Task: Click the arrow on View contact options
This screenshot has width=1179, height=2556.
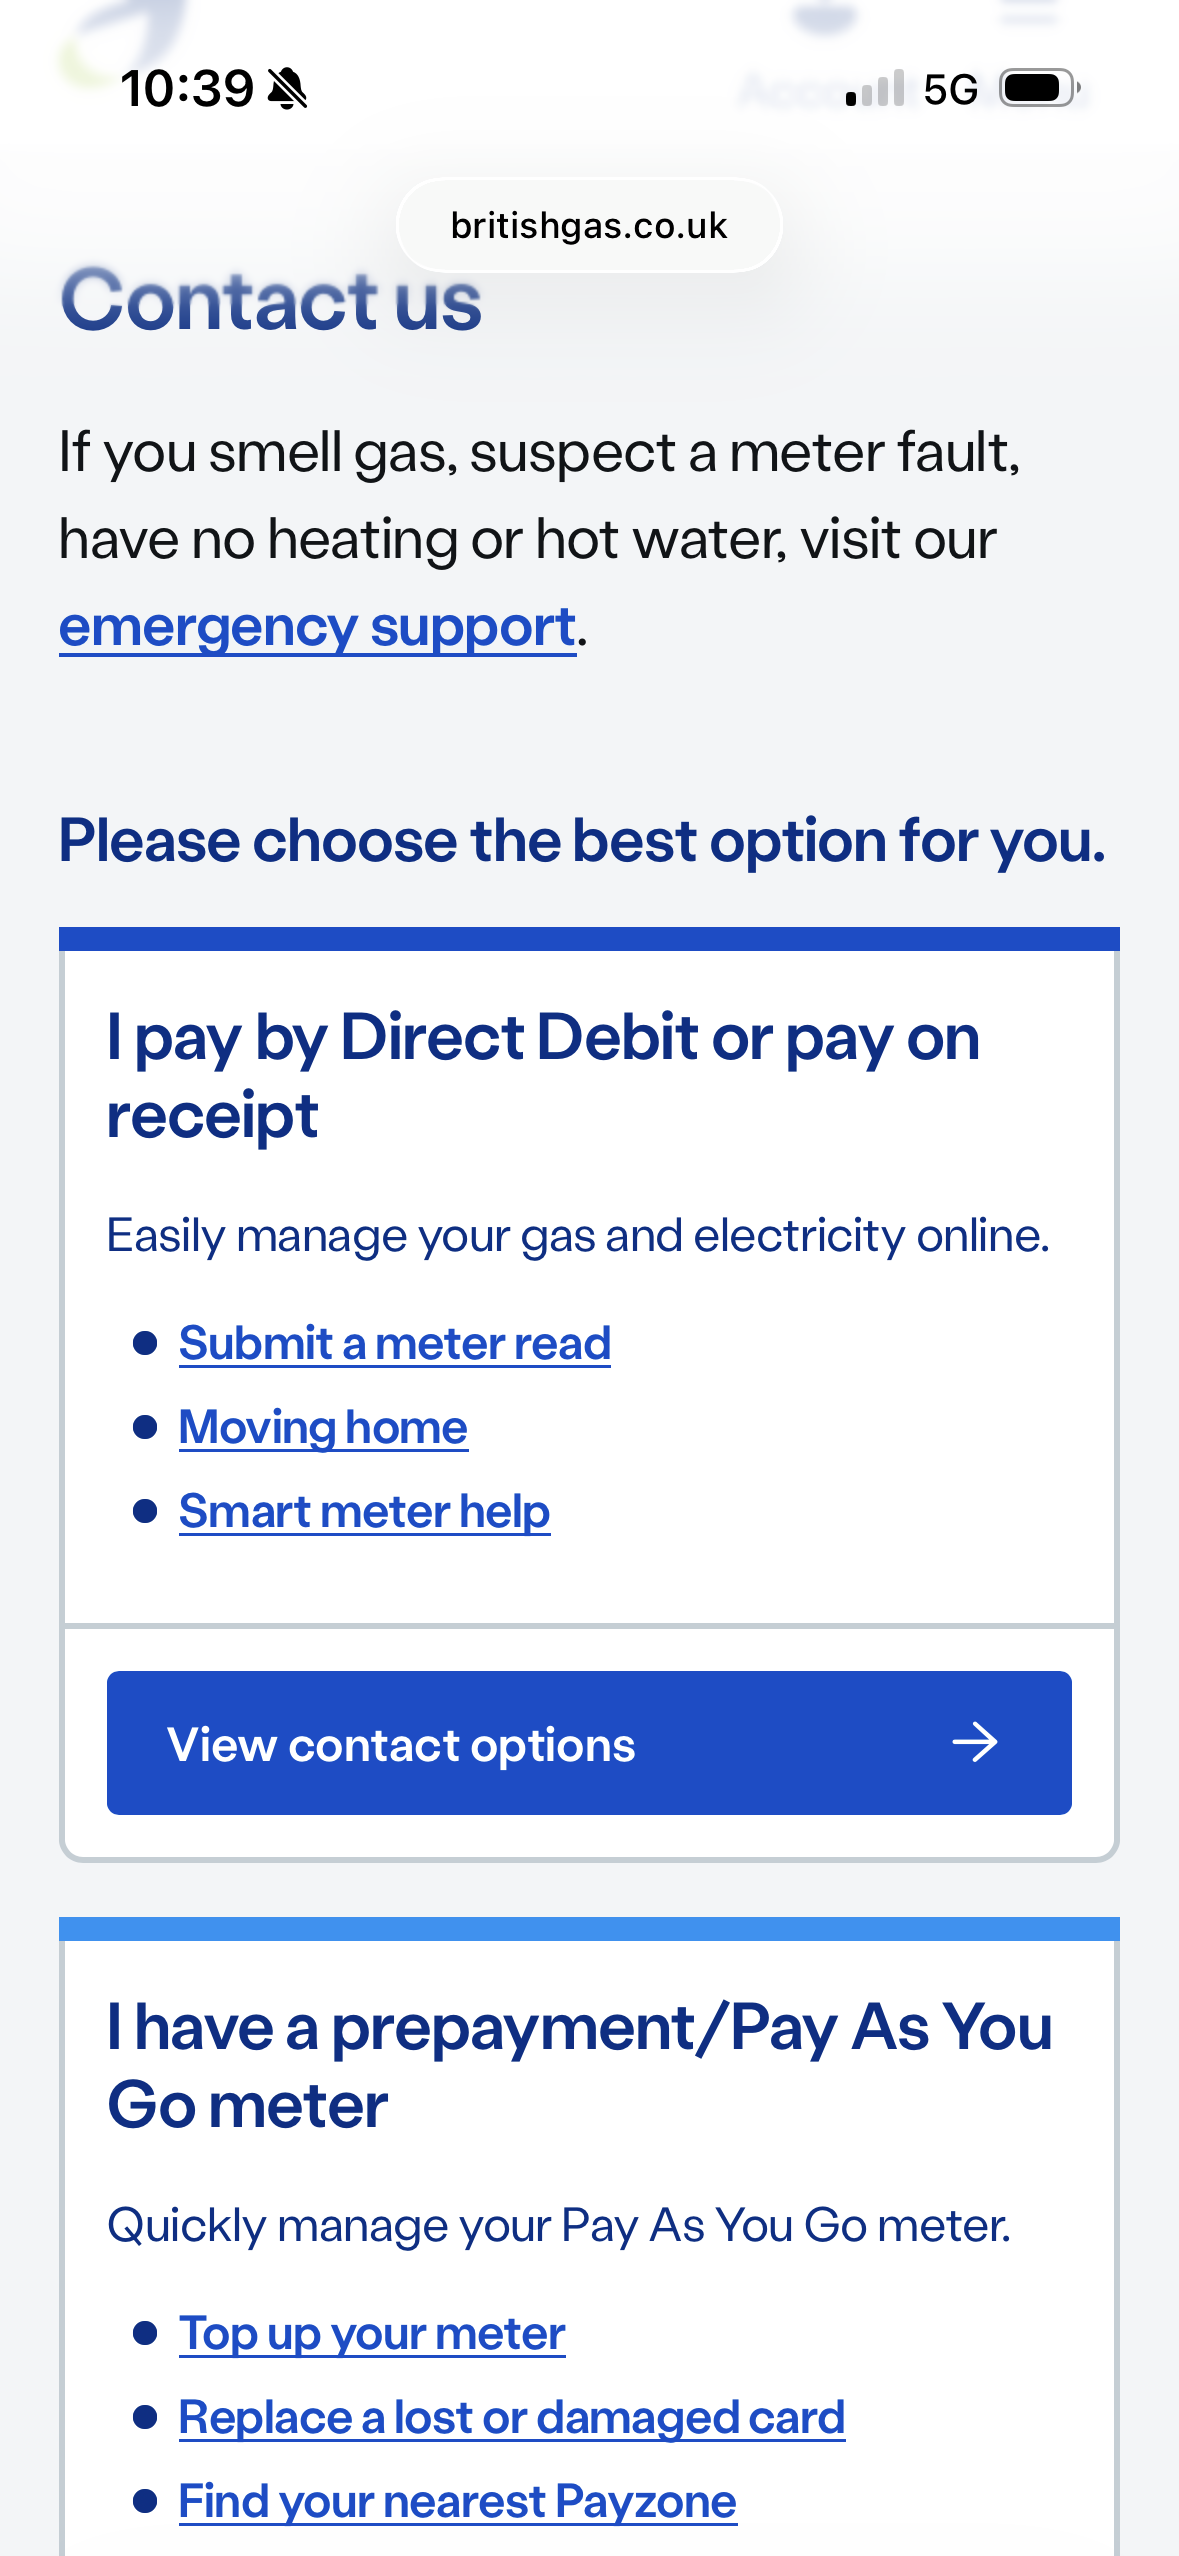Action: click(x=974, y=1743)
